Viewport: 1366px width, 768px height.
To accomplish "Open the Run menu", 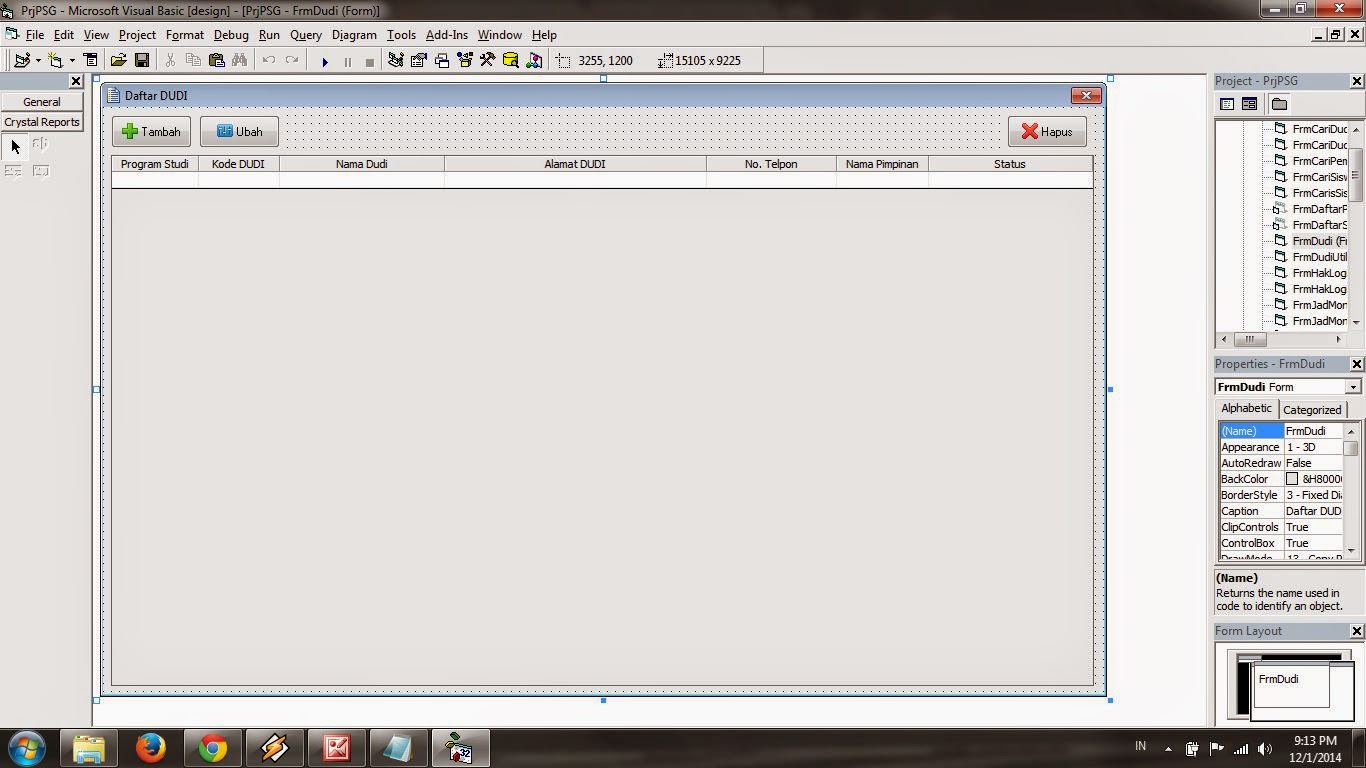I will pos(269,35).
